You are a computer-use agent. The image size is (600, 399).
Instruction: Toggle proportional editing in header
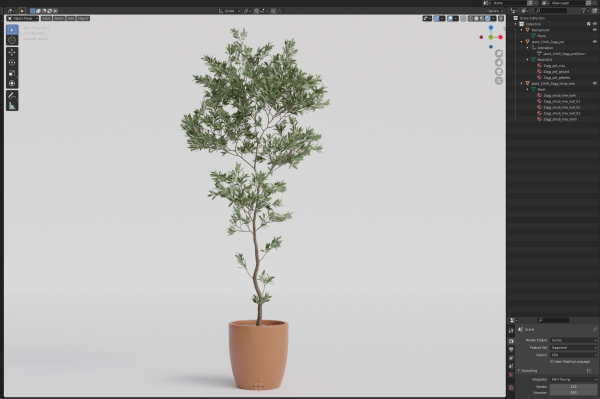click(273, 11)
